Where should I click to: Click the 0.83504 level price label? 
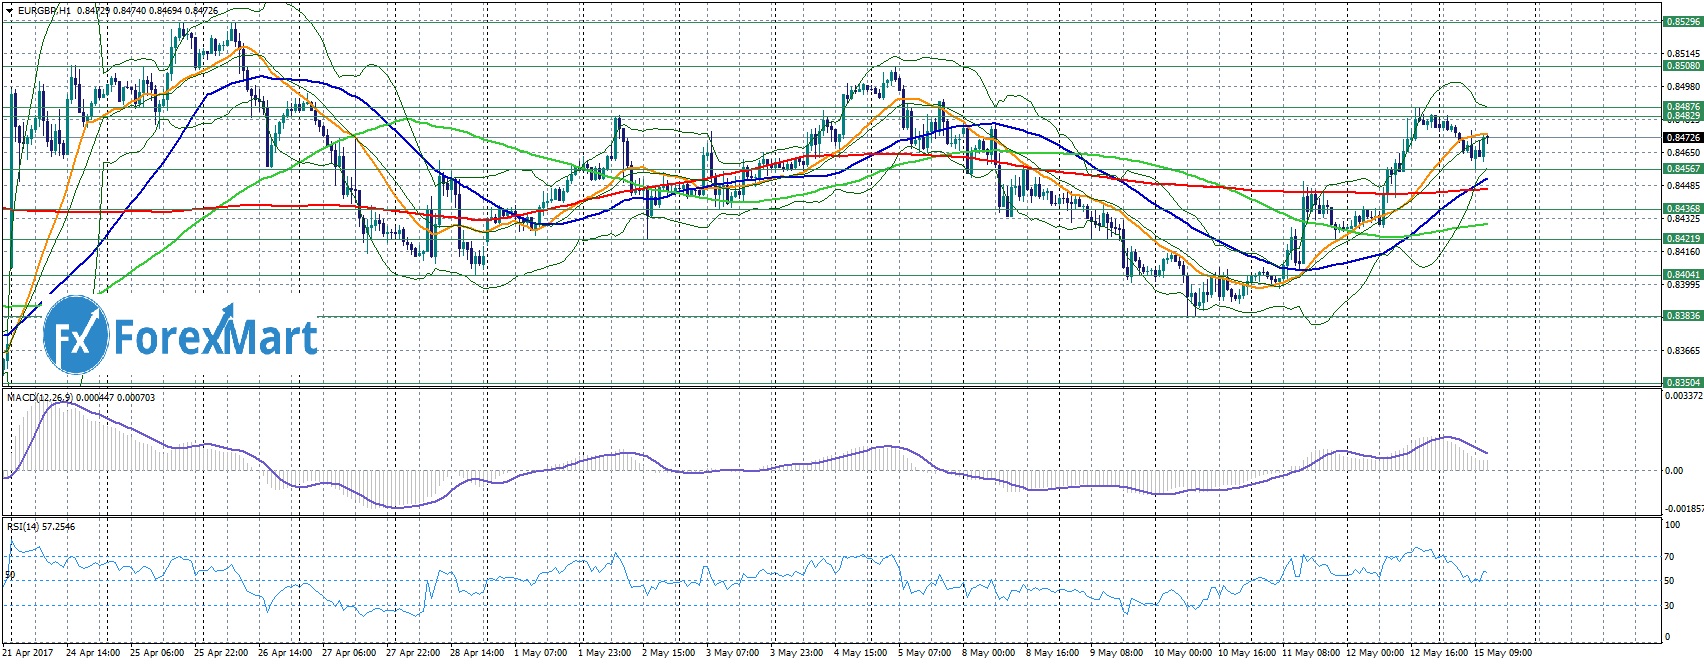(x=1682, y=382)
